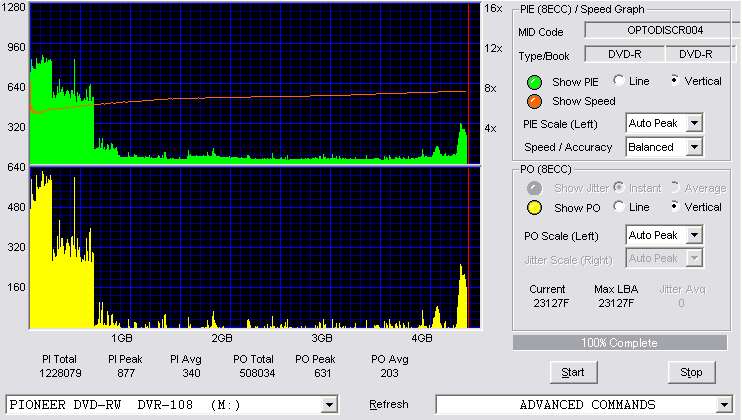This screenshot has width=742, height=420.
Task: Select Vertical mode for PIE graph
Action: click(x=675, y=80)
